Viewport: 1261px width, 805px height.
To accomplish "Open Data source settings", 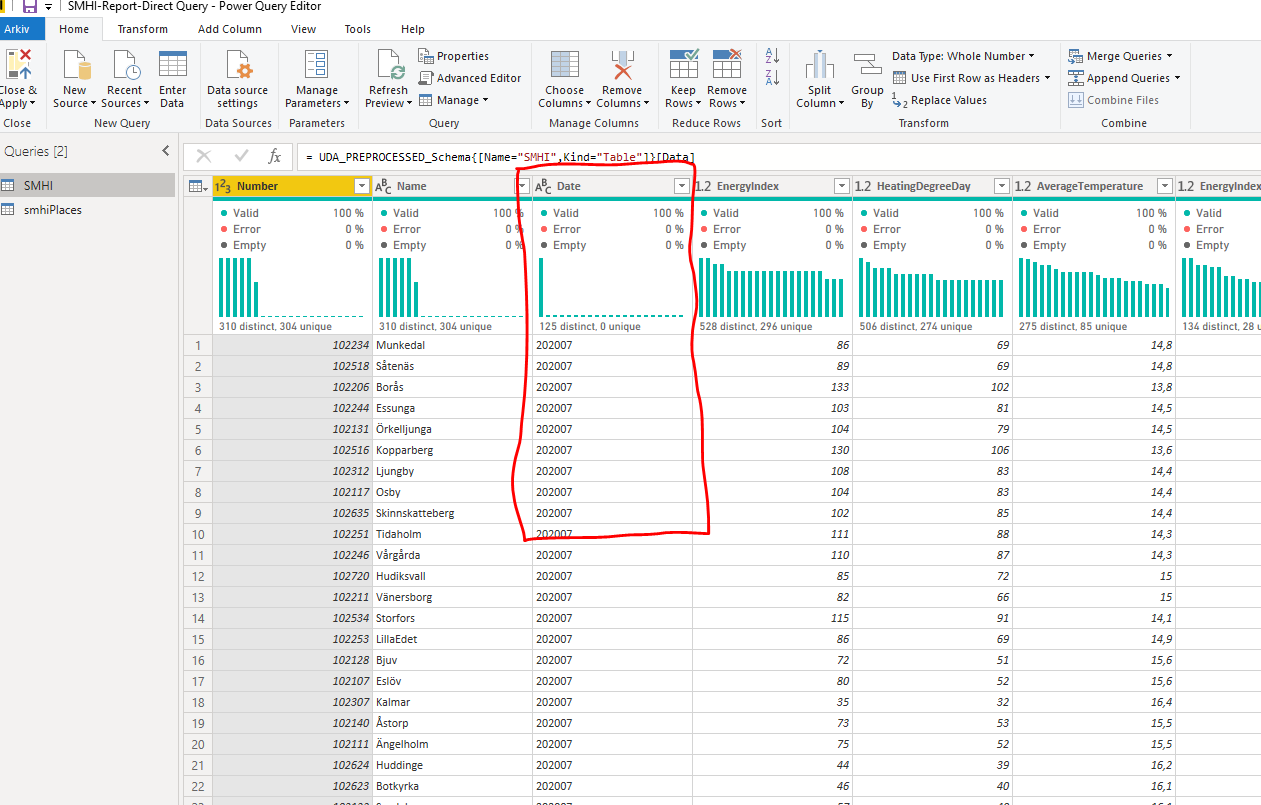I will pos(237,80).
